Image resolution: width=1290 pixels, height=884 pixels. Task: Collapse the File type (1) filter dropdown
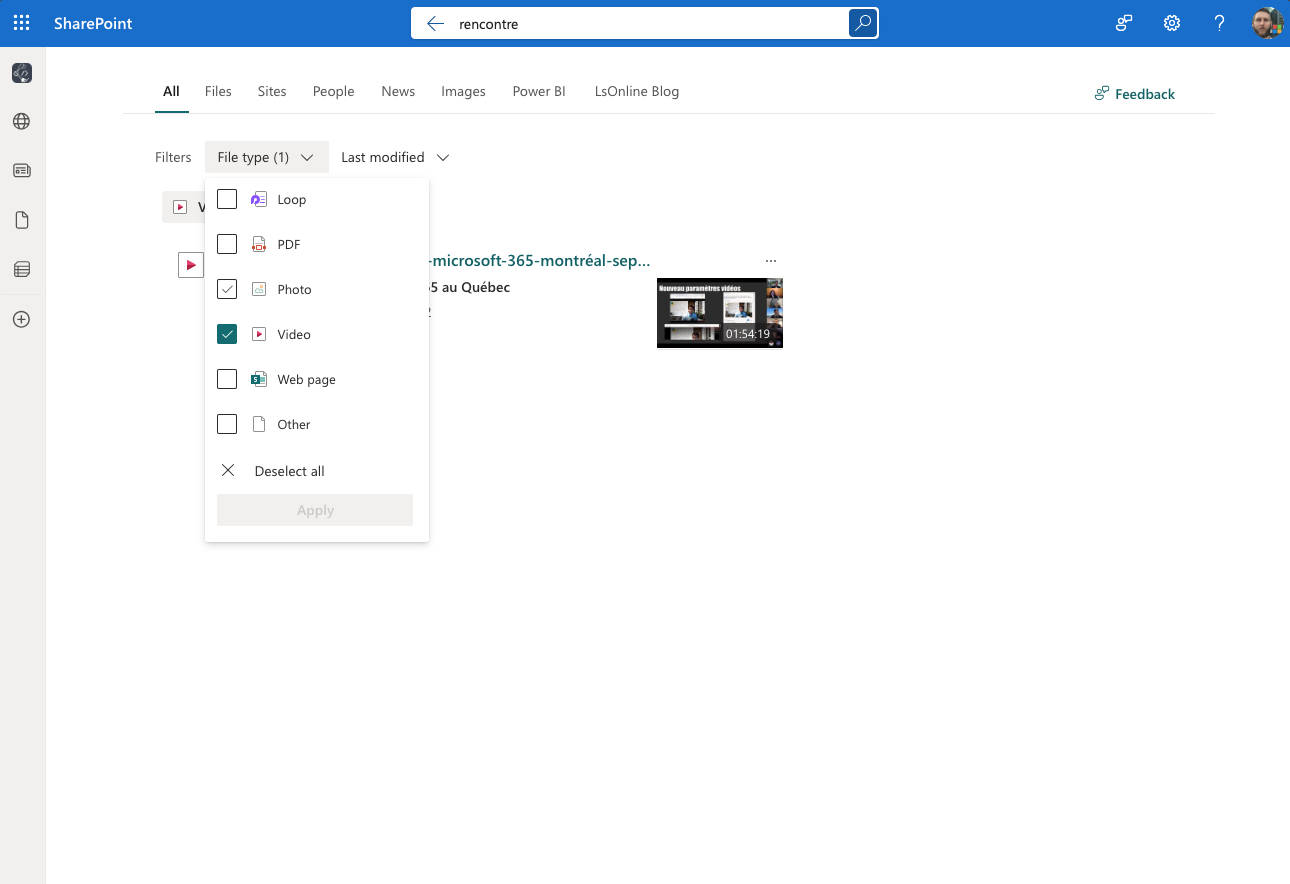click(266, 157)
